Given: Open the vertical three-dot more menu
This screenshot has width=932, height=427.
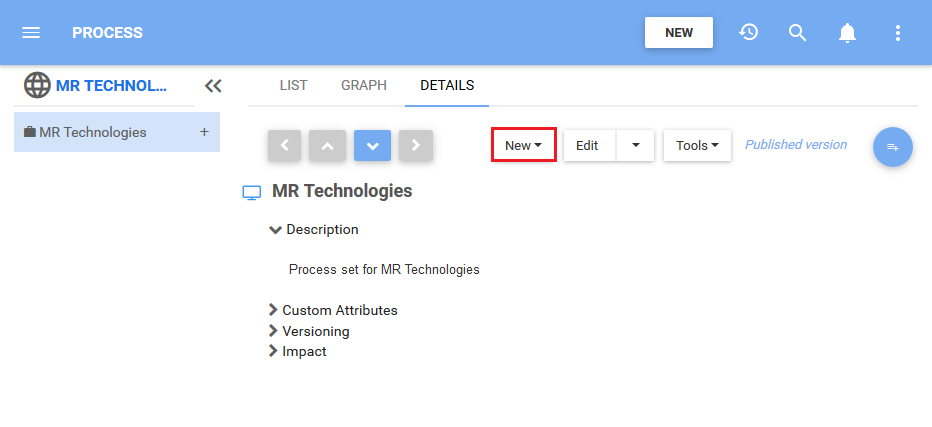Looking at the screenshot, I should pos(898,33).
